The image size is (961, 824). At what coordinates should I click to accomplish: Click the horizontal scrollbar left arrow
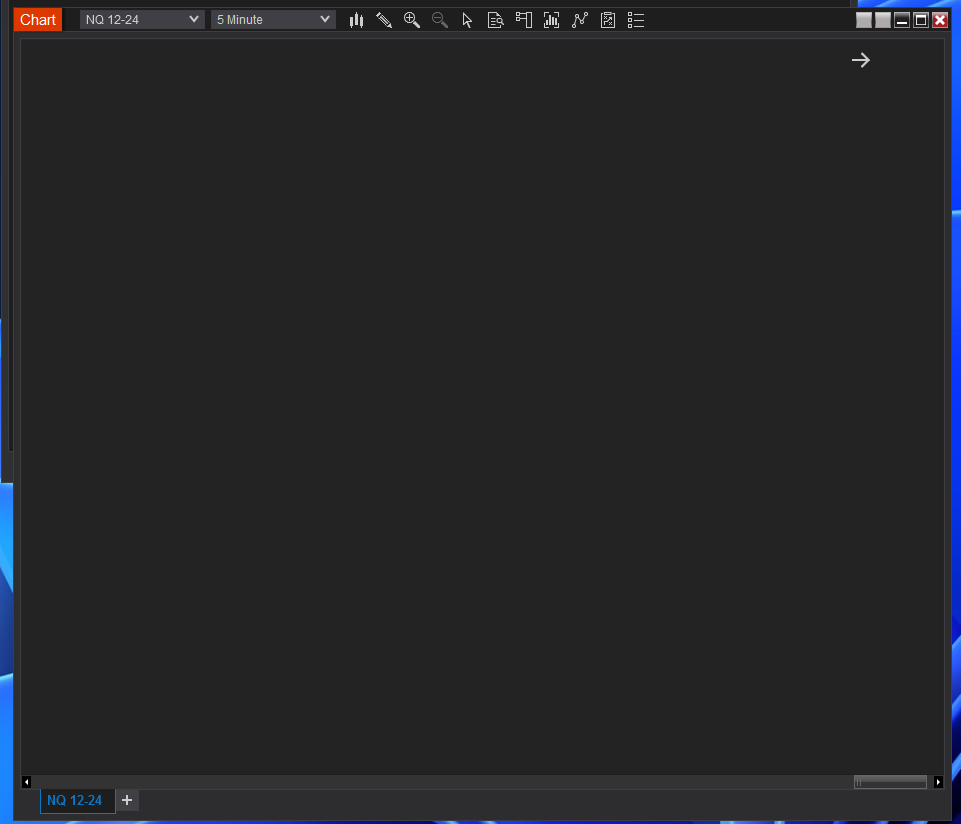pos(26,782)
